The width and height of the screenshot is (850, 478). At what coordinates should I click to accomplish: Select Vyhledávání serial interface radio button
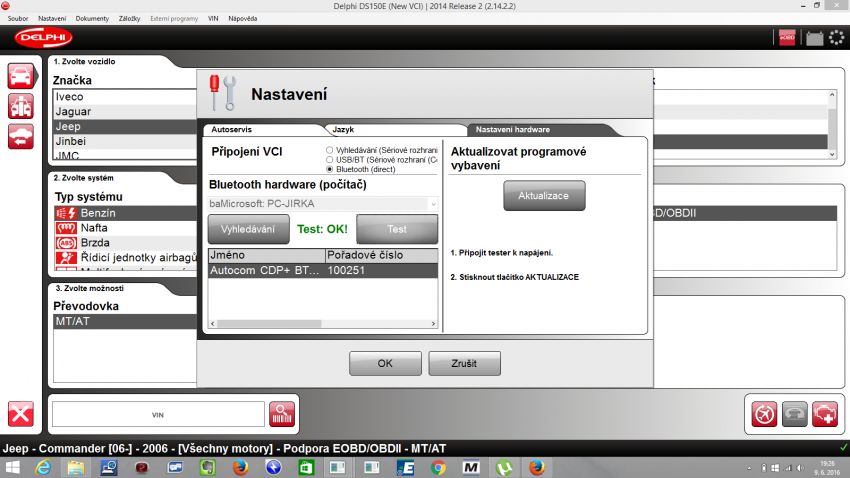point(329,150)
